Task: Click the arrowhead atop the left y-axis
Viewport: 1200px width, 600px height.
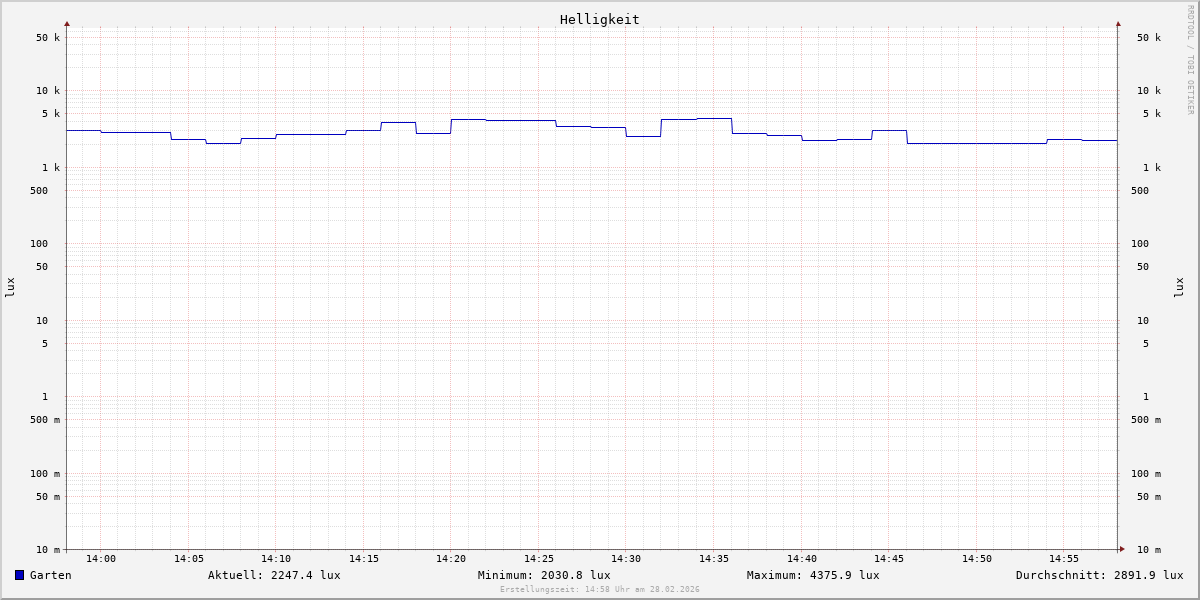Action: pos(67,23)
